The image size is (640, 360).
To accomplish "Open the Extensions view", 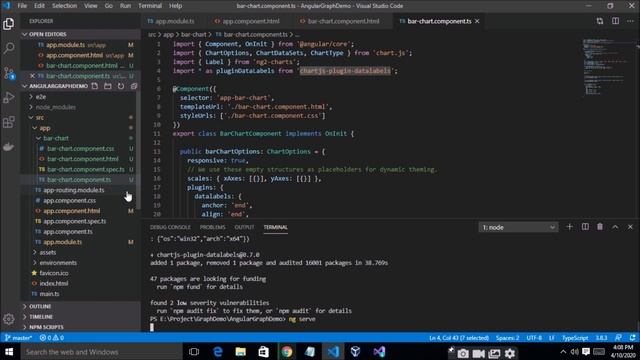I will [9, 122].
